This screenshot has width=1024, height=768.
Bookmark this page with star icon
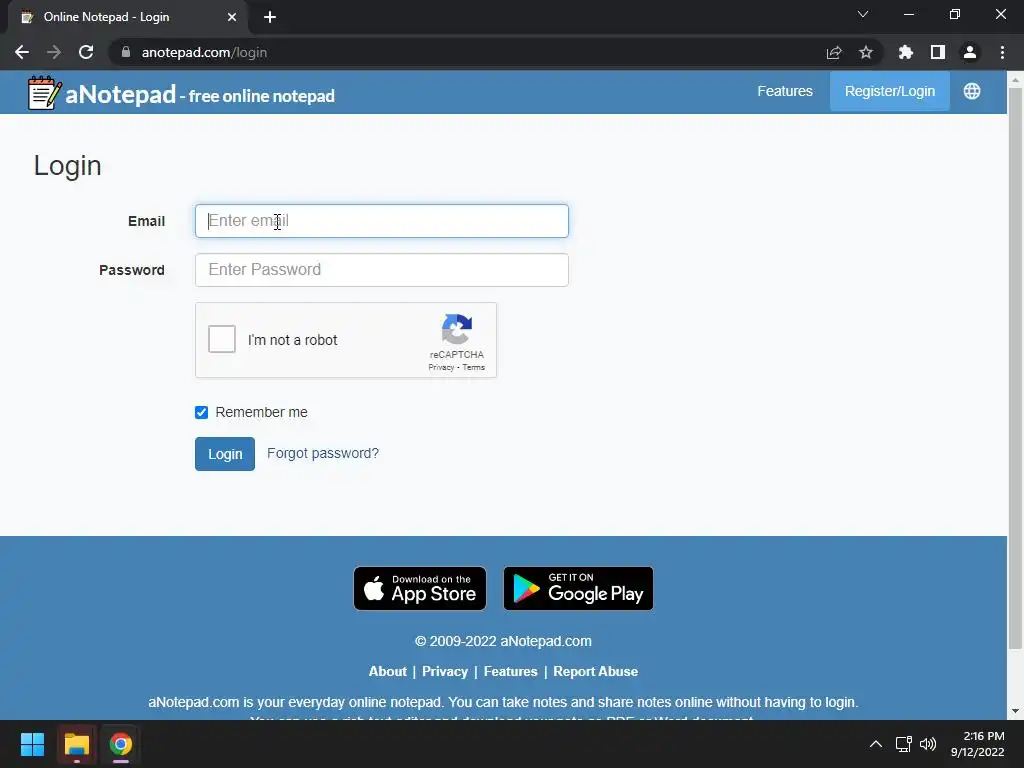(866, 52)
